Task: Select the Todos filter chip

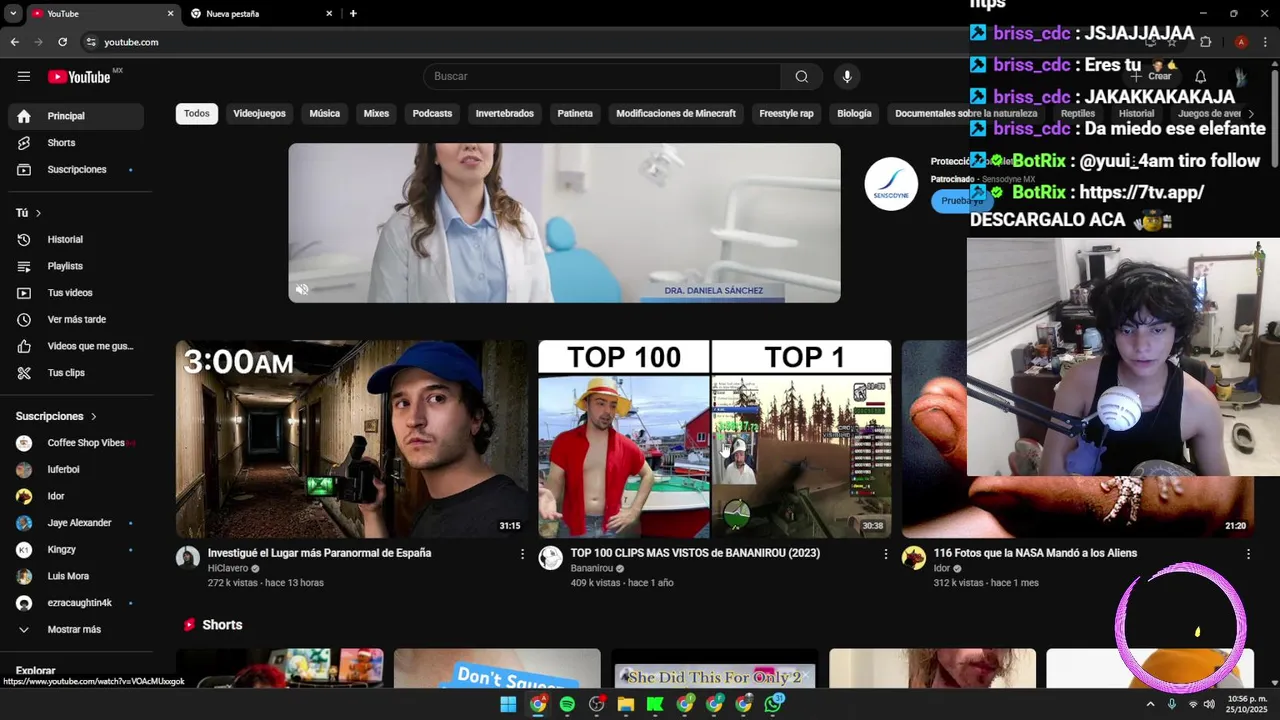Action: tap(197, 114)
